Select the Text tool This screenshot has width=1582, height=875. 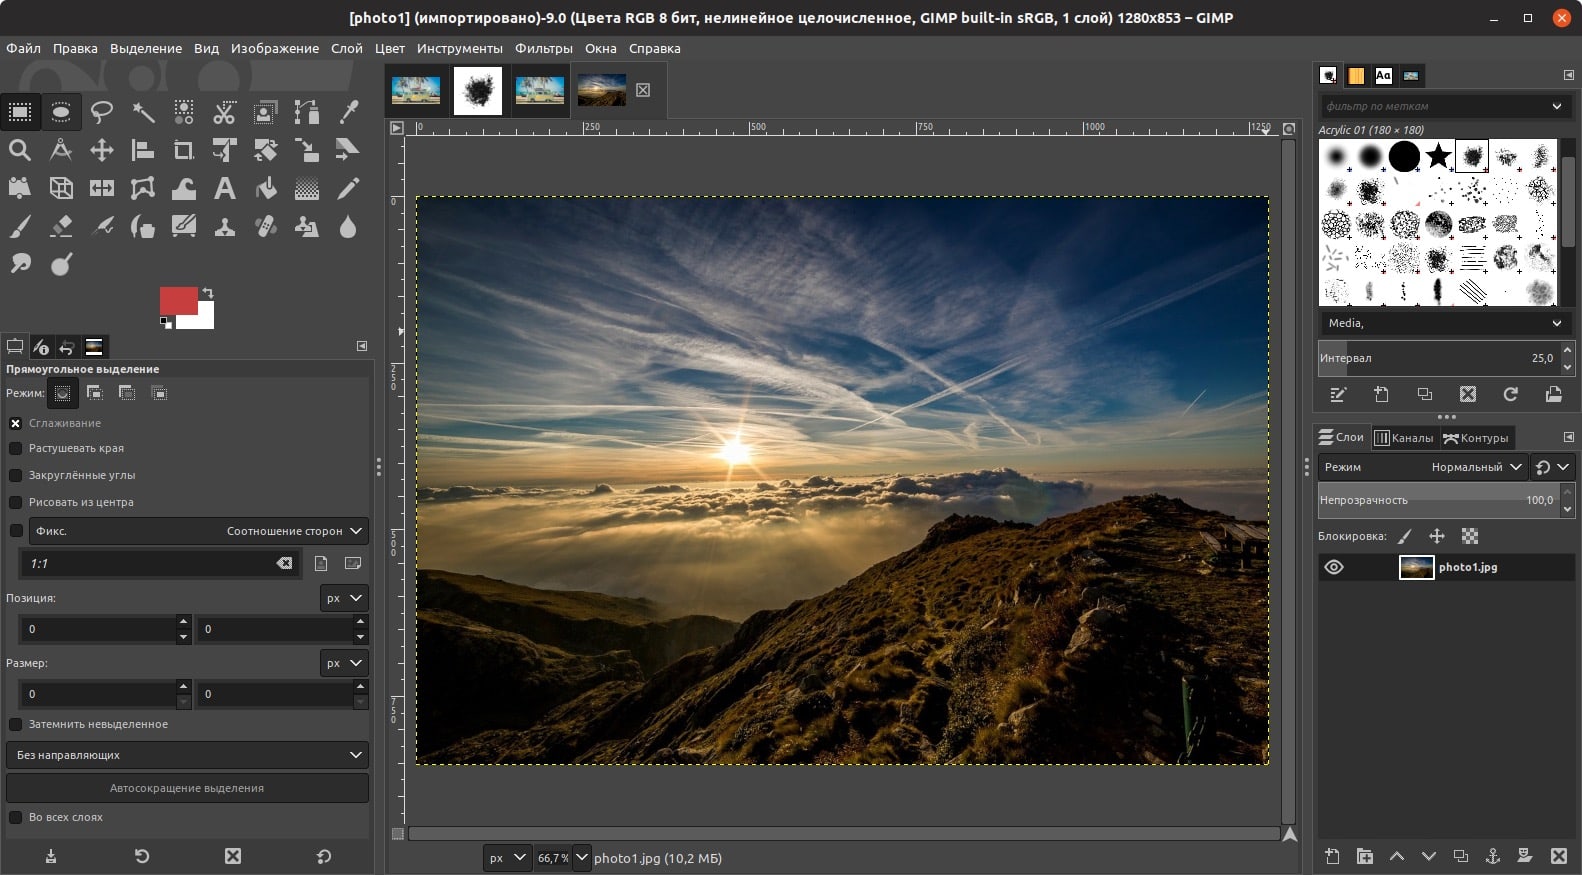point(225,188)
